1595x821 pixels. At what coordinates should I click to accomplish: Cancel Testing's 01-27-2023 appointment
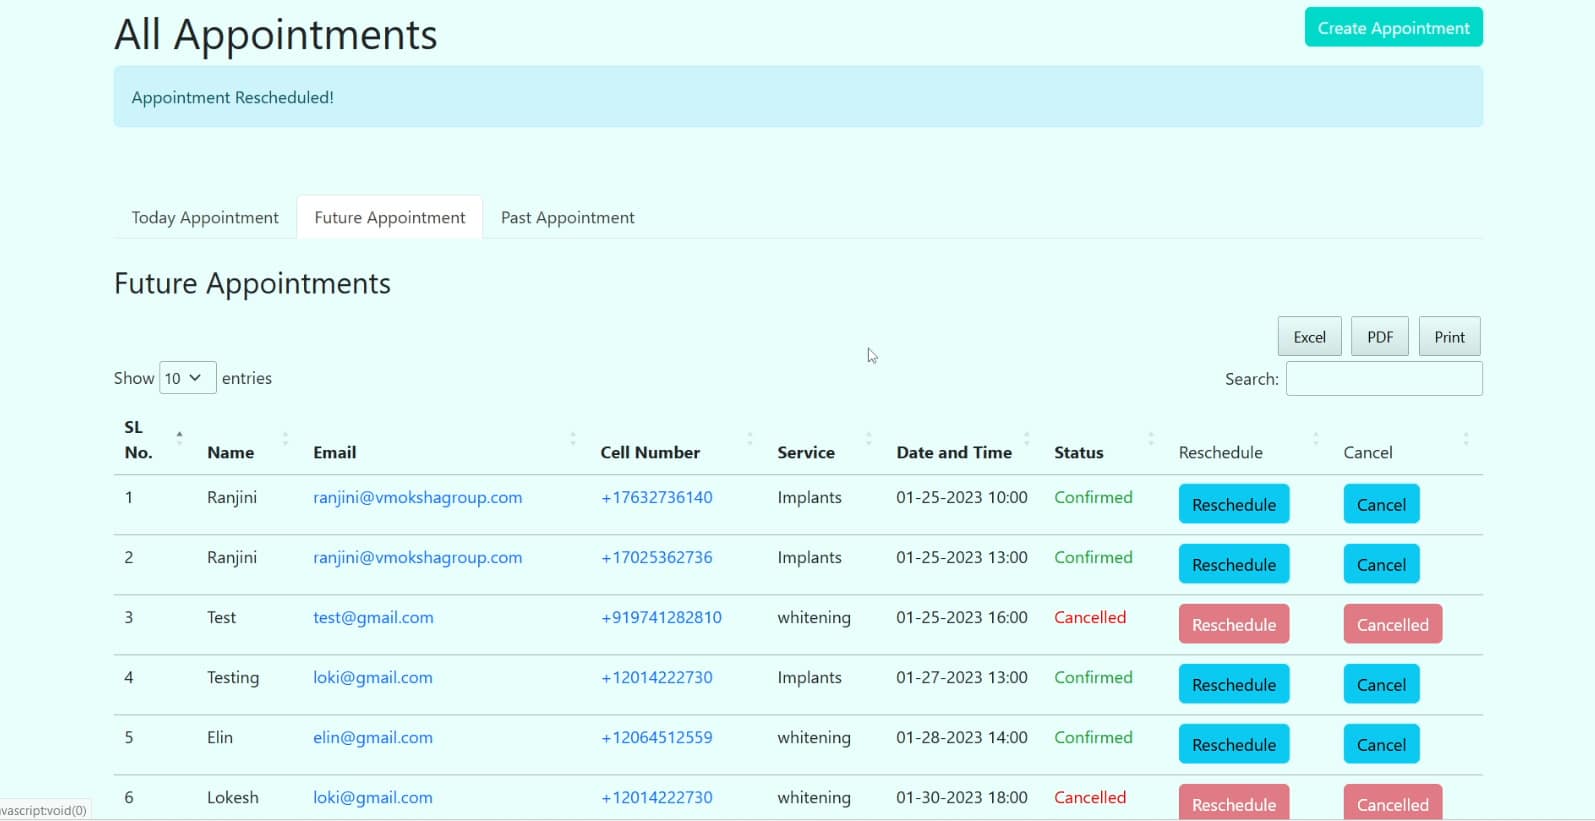click(x=1381, y=685)
